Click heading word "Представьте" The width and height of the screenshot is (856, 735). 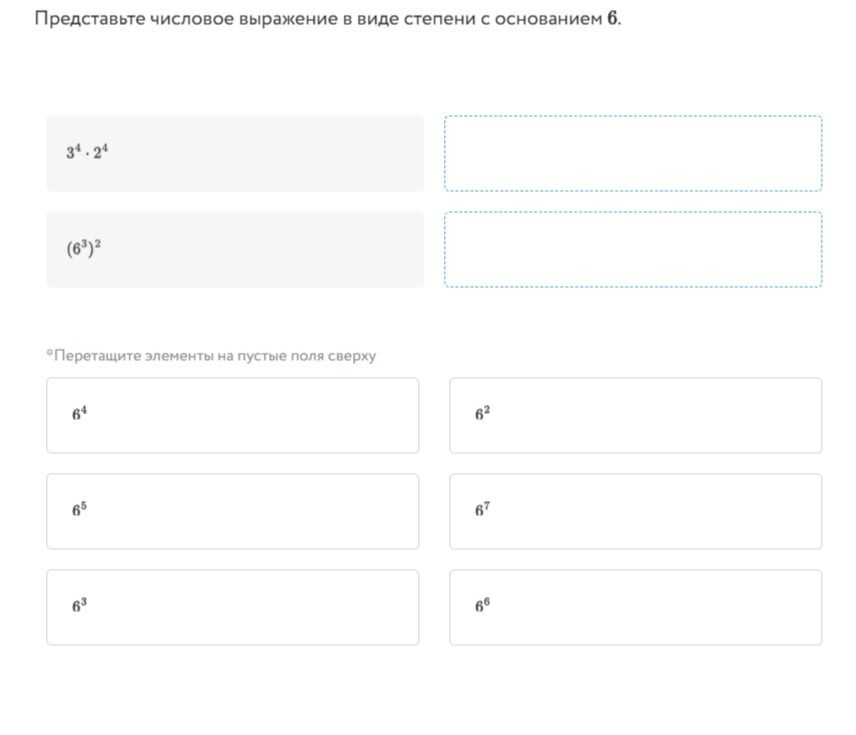pos(90,19)
